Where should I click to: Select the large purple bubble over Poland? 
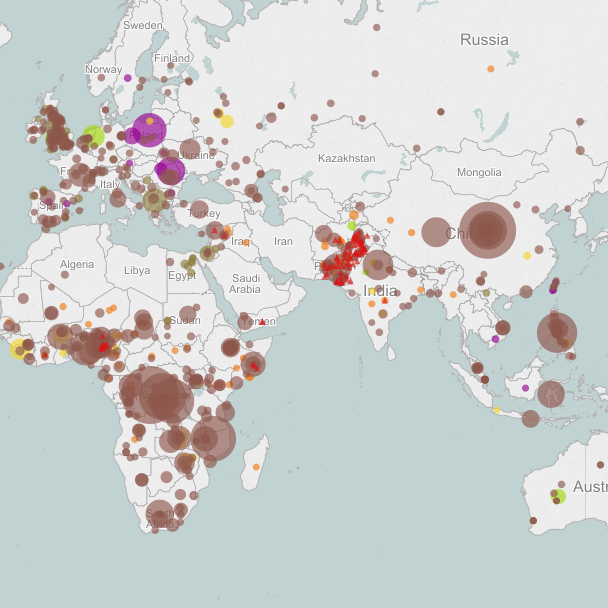(149, 130)
